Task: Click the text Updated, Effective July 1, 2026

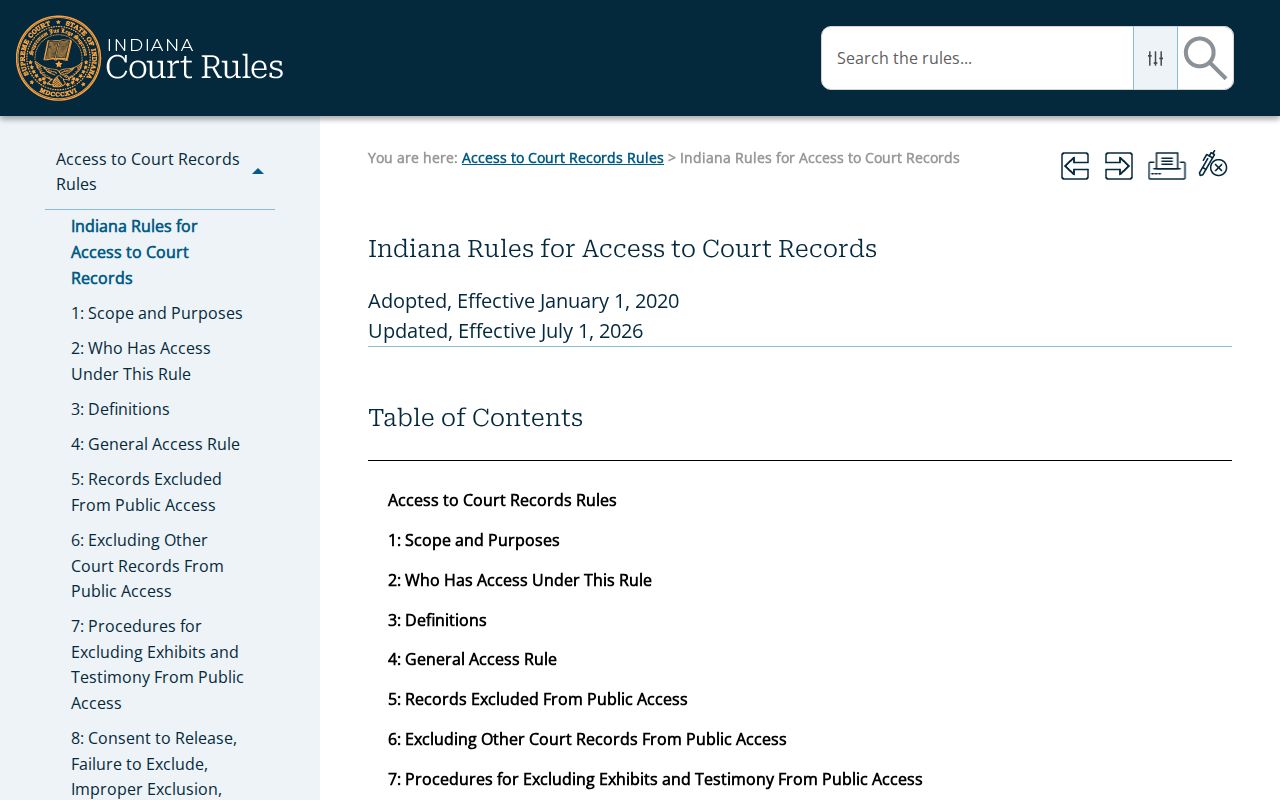Action: 505,331
